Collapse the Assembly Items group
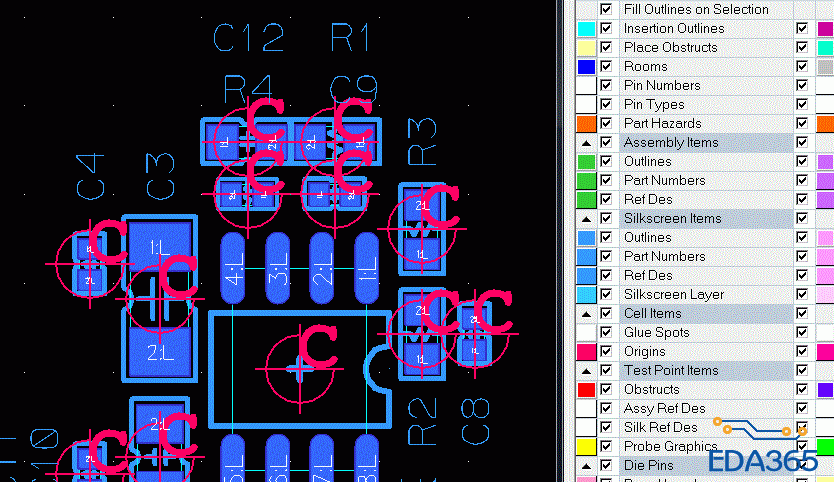The height and width of the screenshot is (482, 834). click(586, 143)
